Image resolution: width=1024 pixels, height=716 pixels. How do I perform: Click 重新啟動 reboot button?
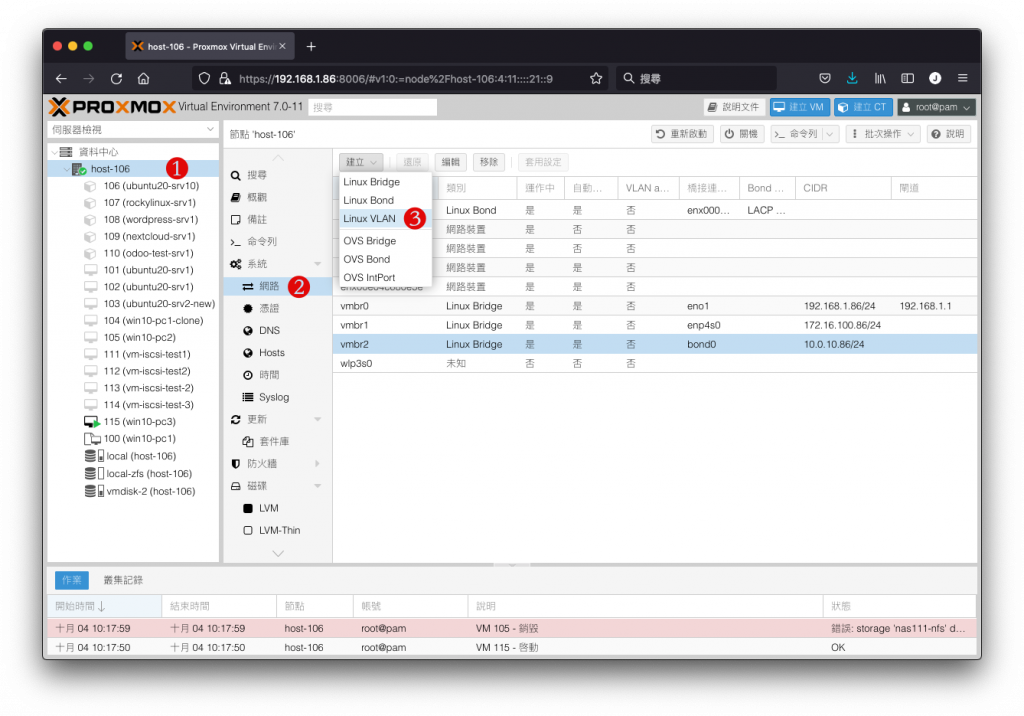pos(682,134)
